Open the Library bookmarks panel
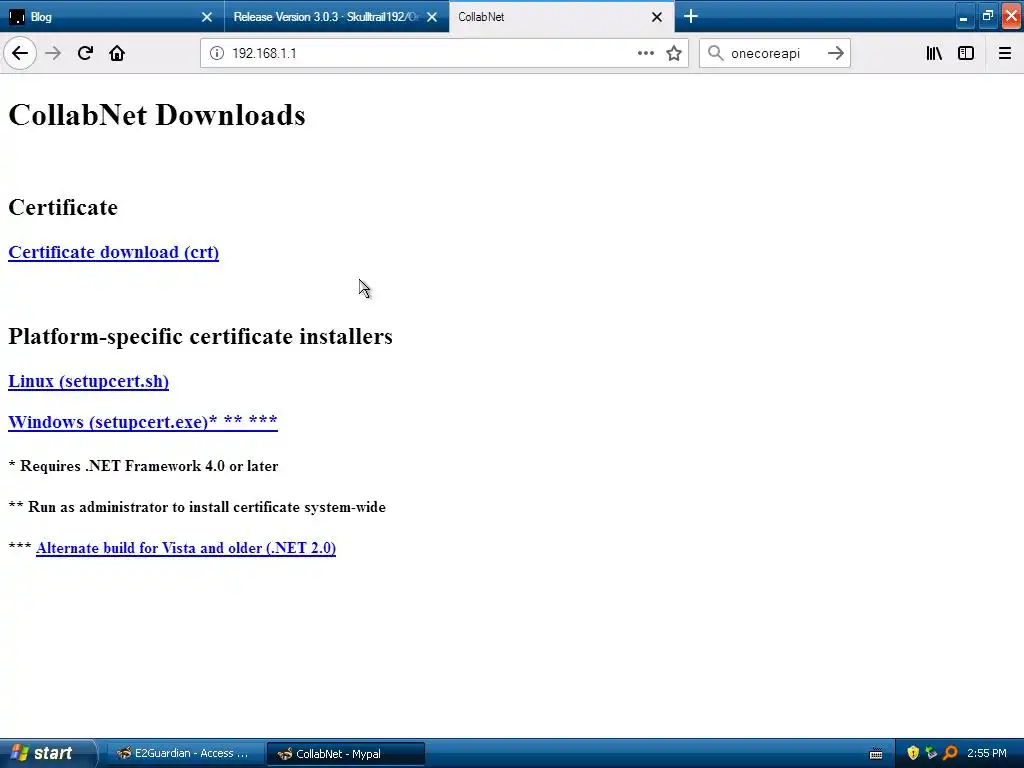1024x768 pixels. tap(934, 54)
